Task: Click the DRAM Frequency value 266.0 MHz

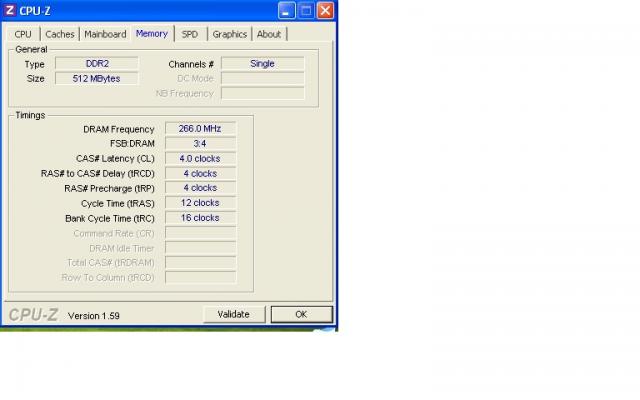Action: pyautogui.click(x=200, y=129)
